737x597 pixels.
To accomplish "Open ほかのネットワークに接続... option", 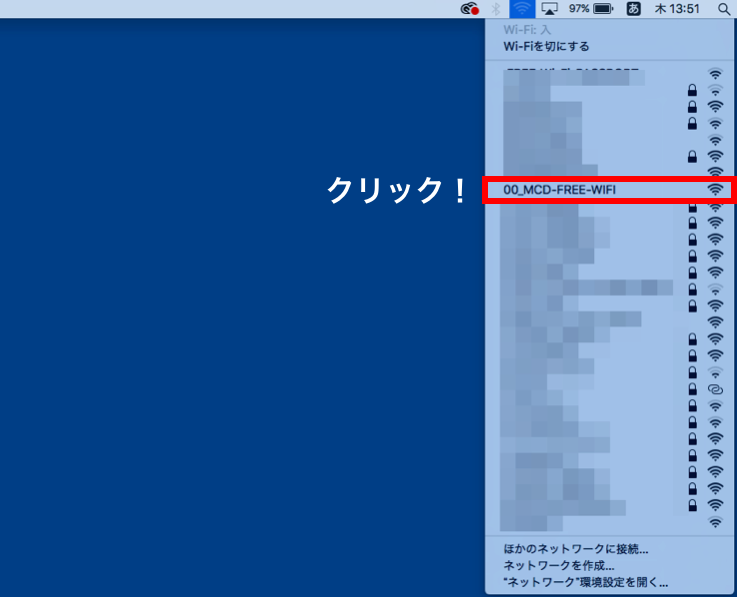I will [576, 549].
